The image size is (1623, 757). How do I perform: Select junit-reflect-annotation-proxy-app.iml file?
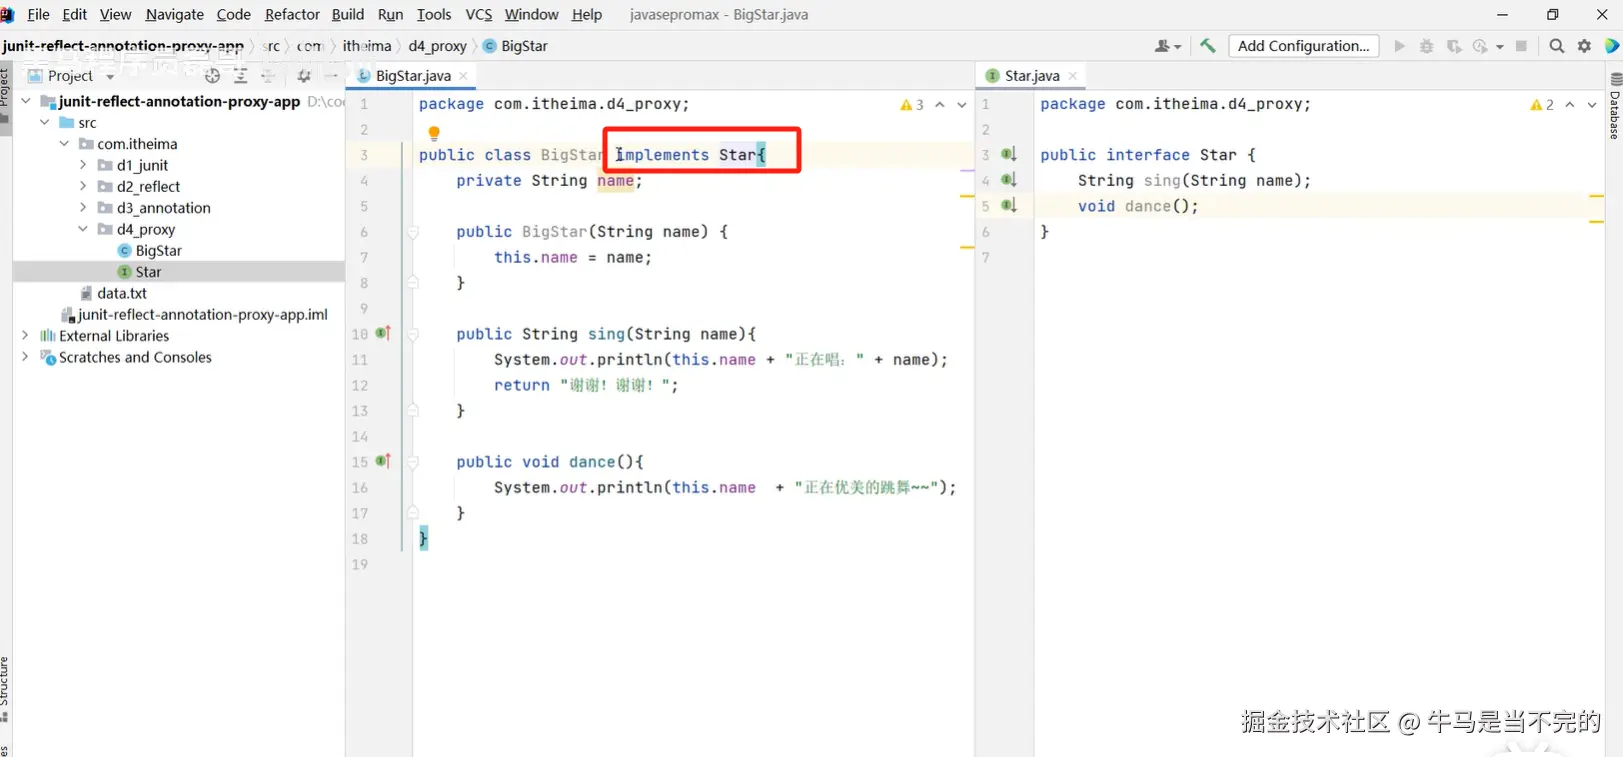[194, 314]
